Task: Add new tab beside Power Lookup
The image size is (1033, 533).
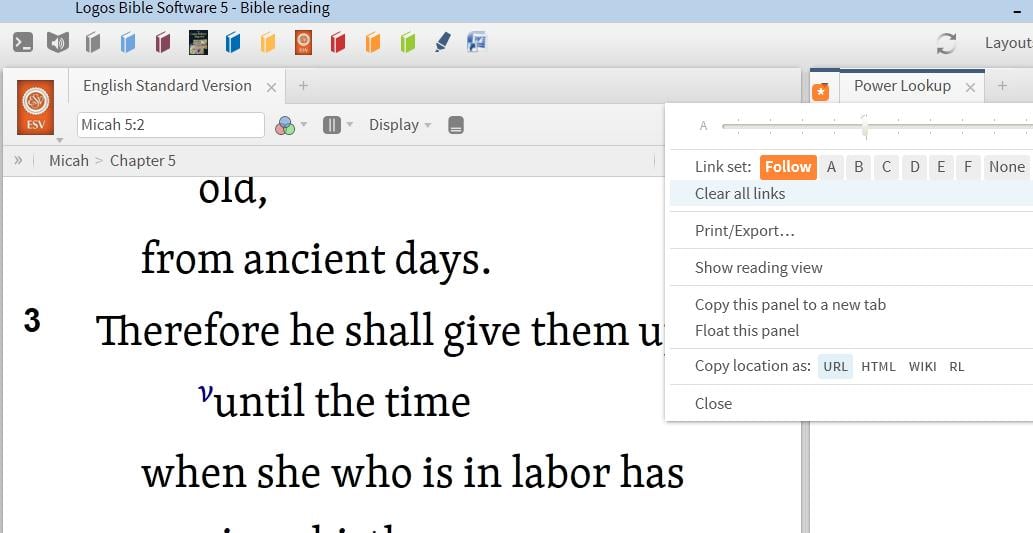Action: click(x=1002, y=86)
